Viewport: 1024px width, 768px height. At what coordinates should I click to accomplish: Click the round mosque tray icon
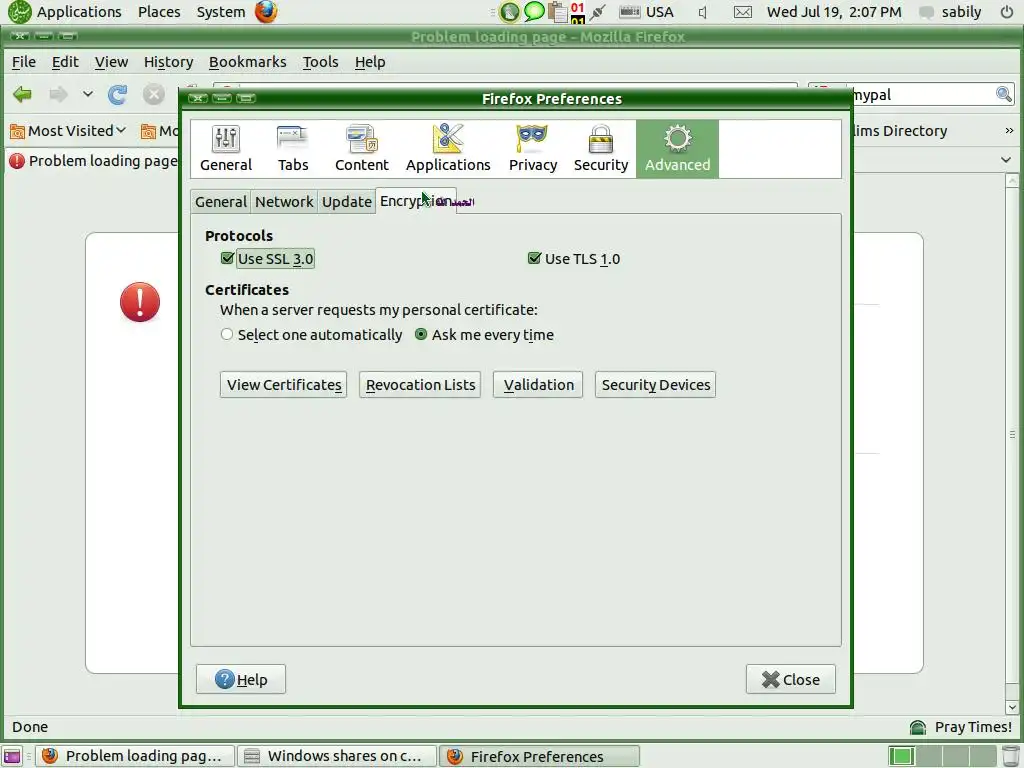point(509,11)
